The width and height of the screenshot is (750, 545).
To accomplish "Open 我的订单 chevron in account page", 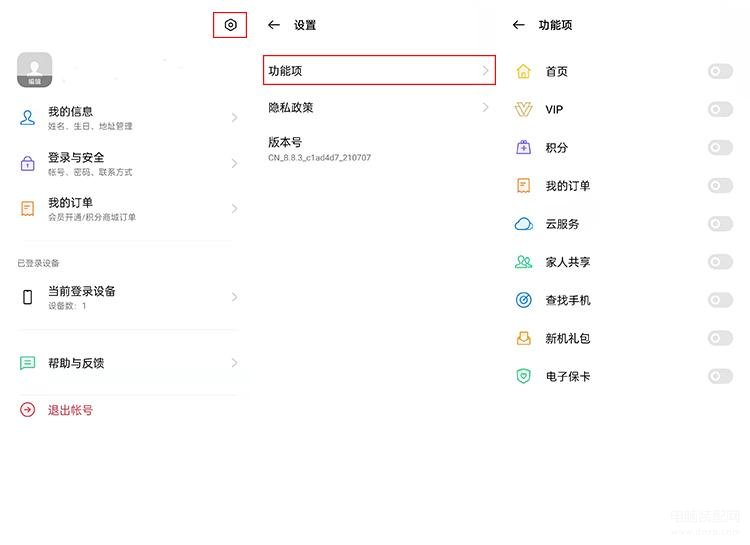I will click(x=234, y=209).
